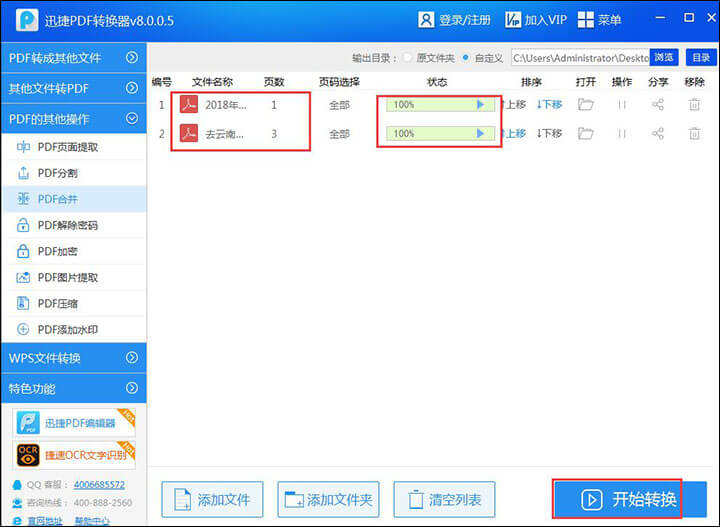
Task: Click PDF icon of 去云南 file
Action: point(189,134)
